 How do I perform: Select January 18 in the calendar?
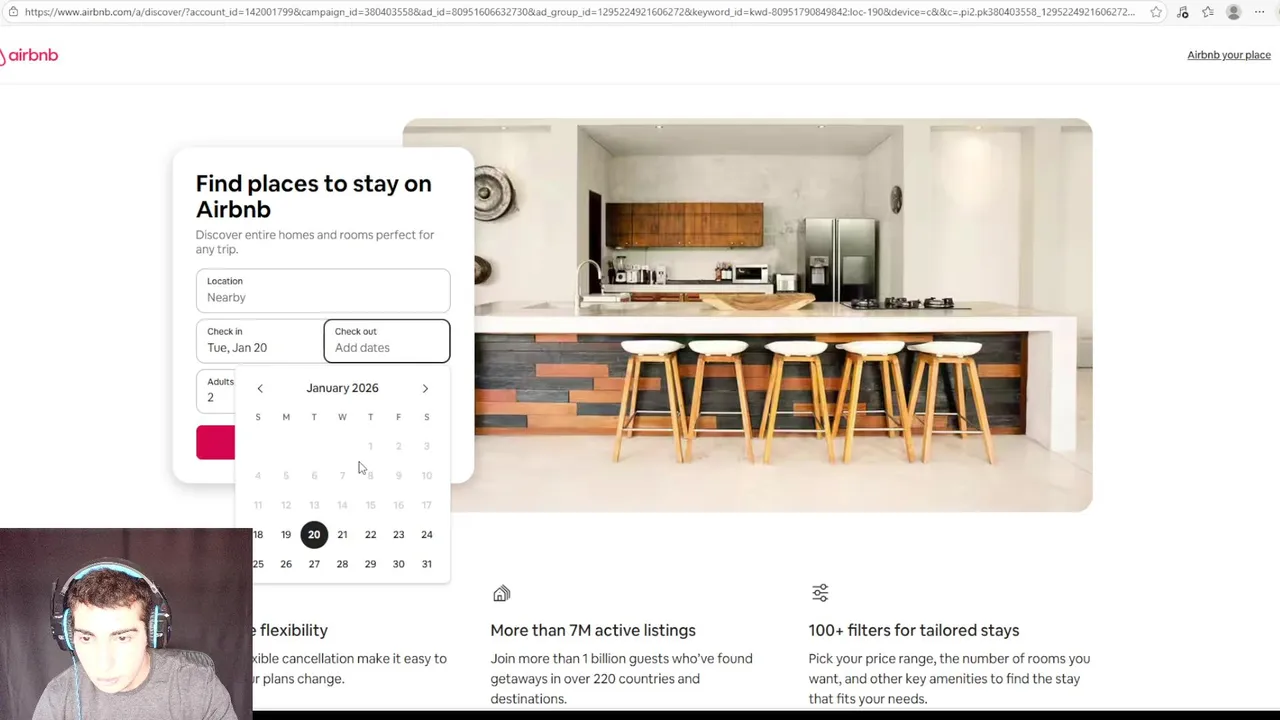pyautogui.click(x=258, y=534)
